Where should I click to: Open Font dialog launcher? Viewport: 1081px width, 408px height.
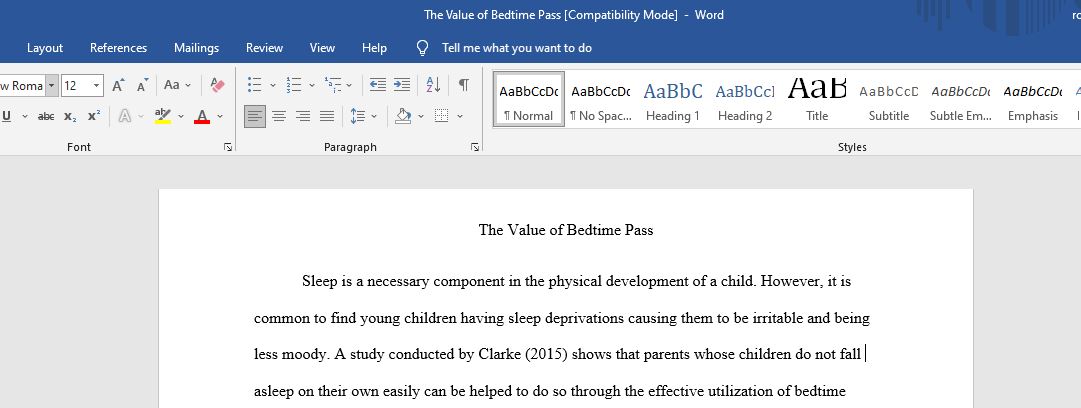tap(228, 147)
